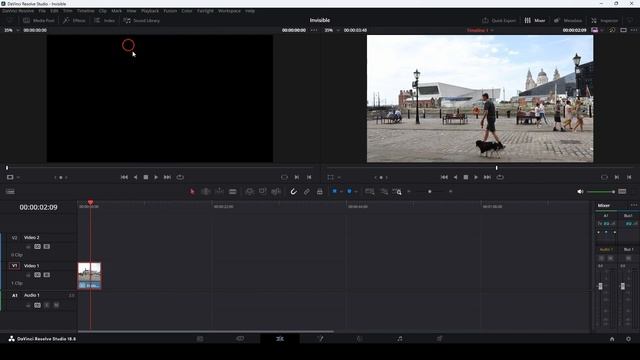
Task: Switch to the Fairlight page tab
Action: point(400,339)
